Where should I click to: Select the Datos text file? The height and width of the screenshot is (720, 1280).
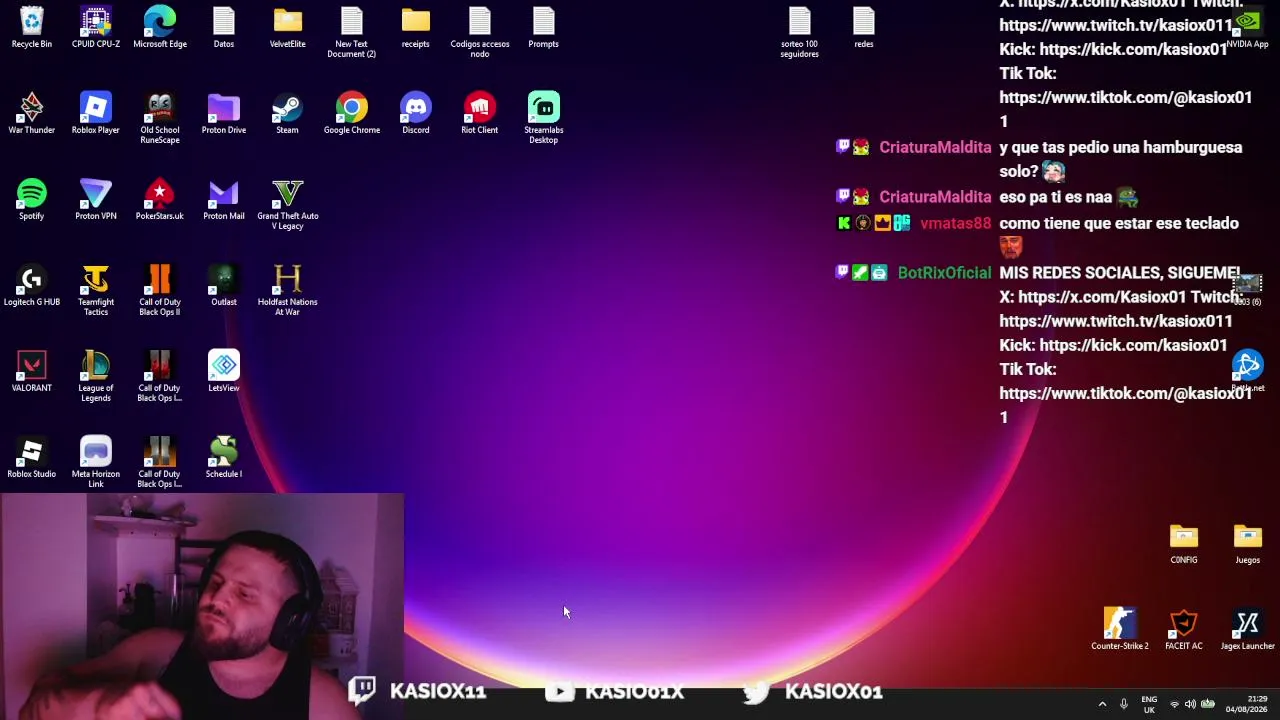tap(224, 27)
